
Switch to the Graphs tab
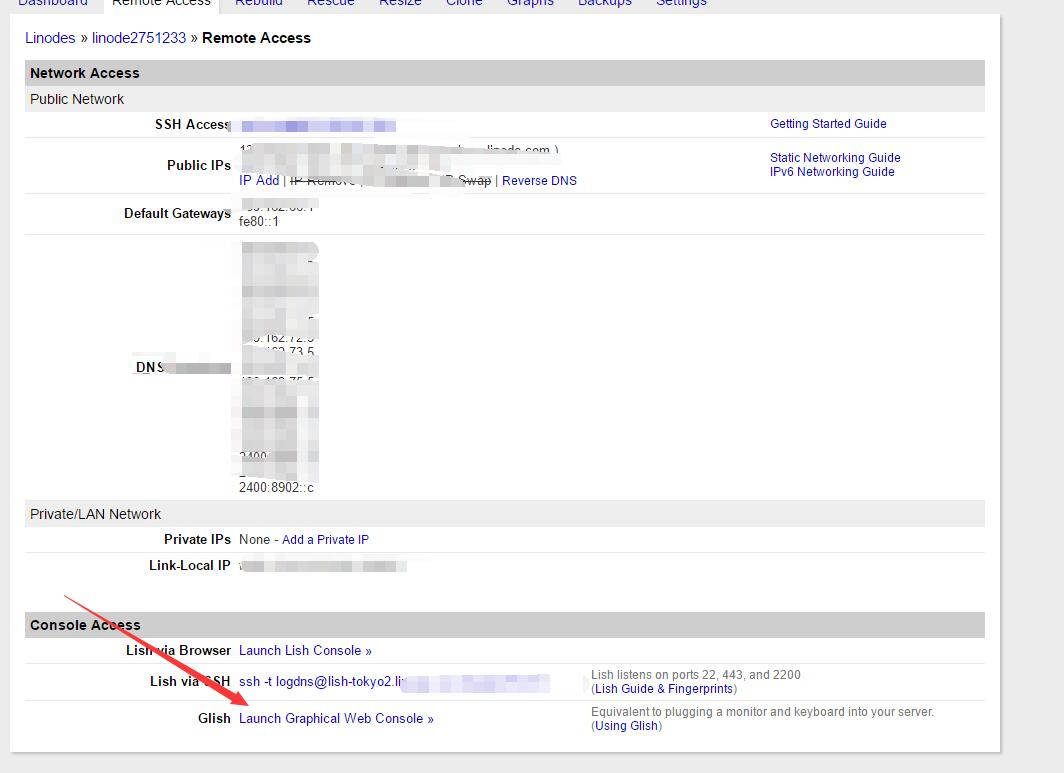(530, 3)
